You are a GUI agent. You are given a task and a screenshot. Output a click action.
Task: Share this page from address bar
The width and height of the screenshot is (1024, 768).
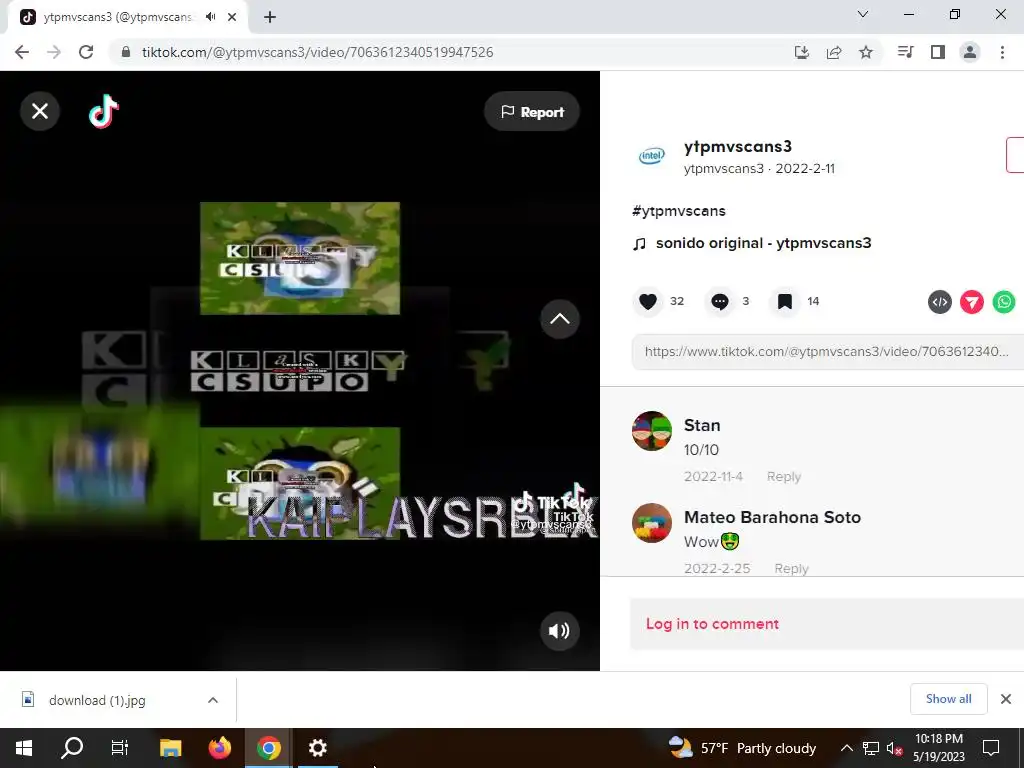coord(834,52)
